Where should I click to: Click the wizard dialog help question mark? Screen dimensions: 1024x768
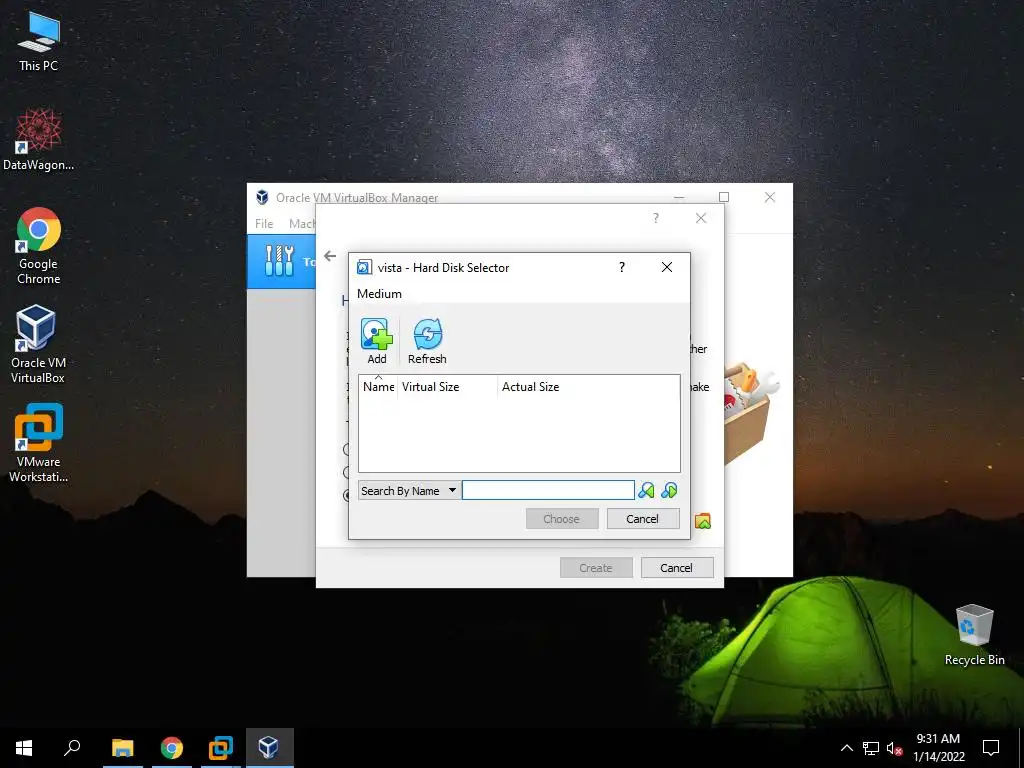[656, 218]
